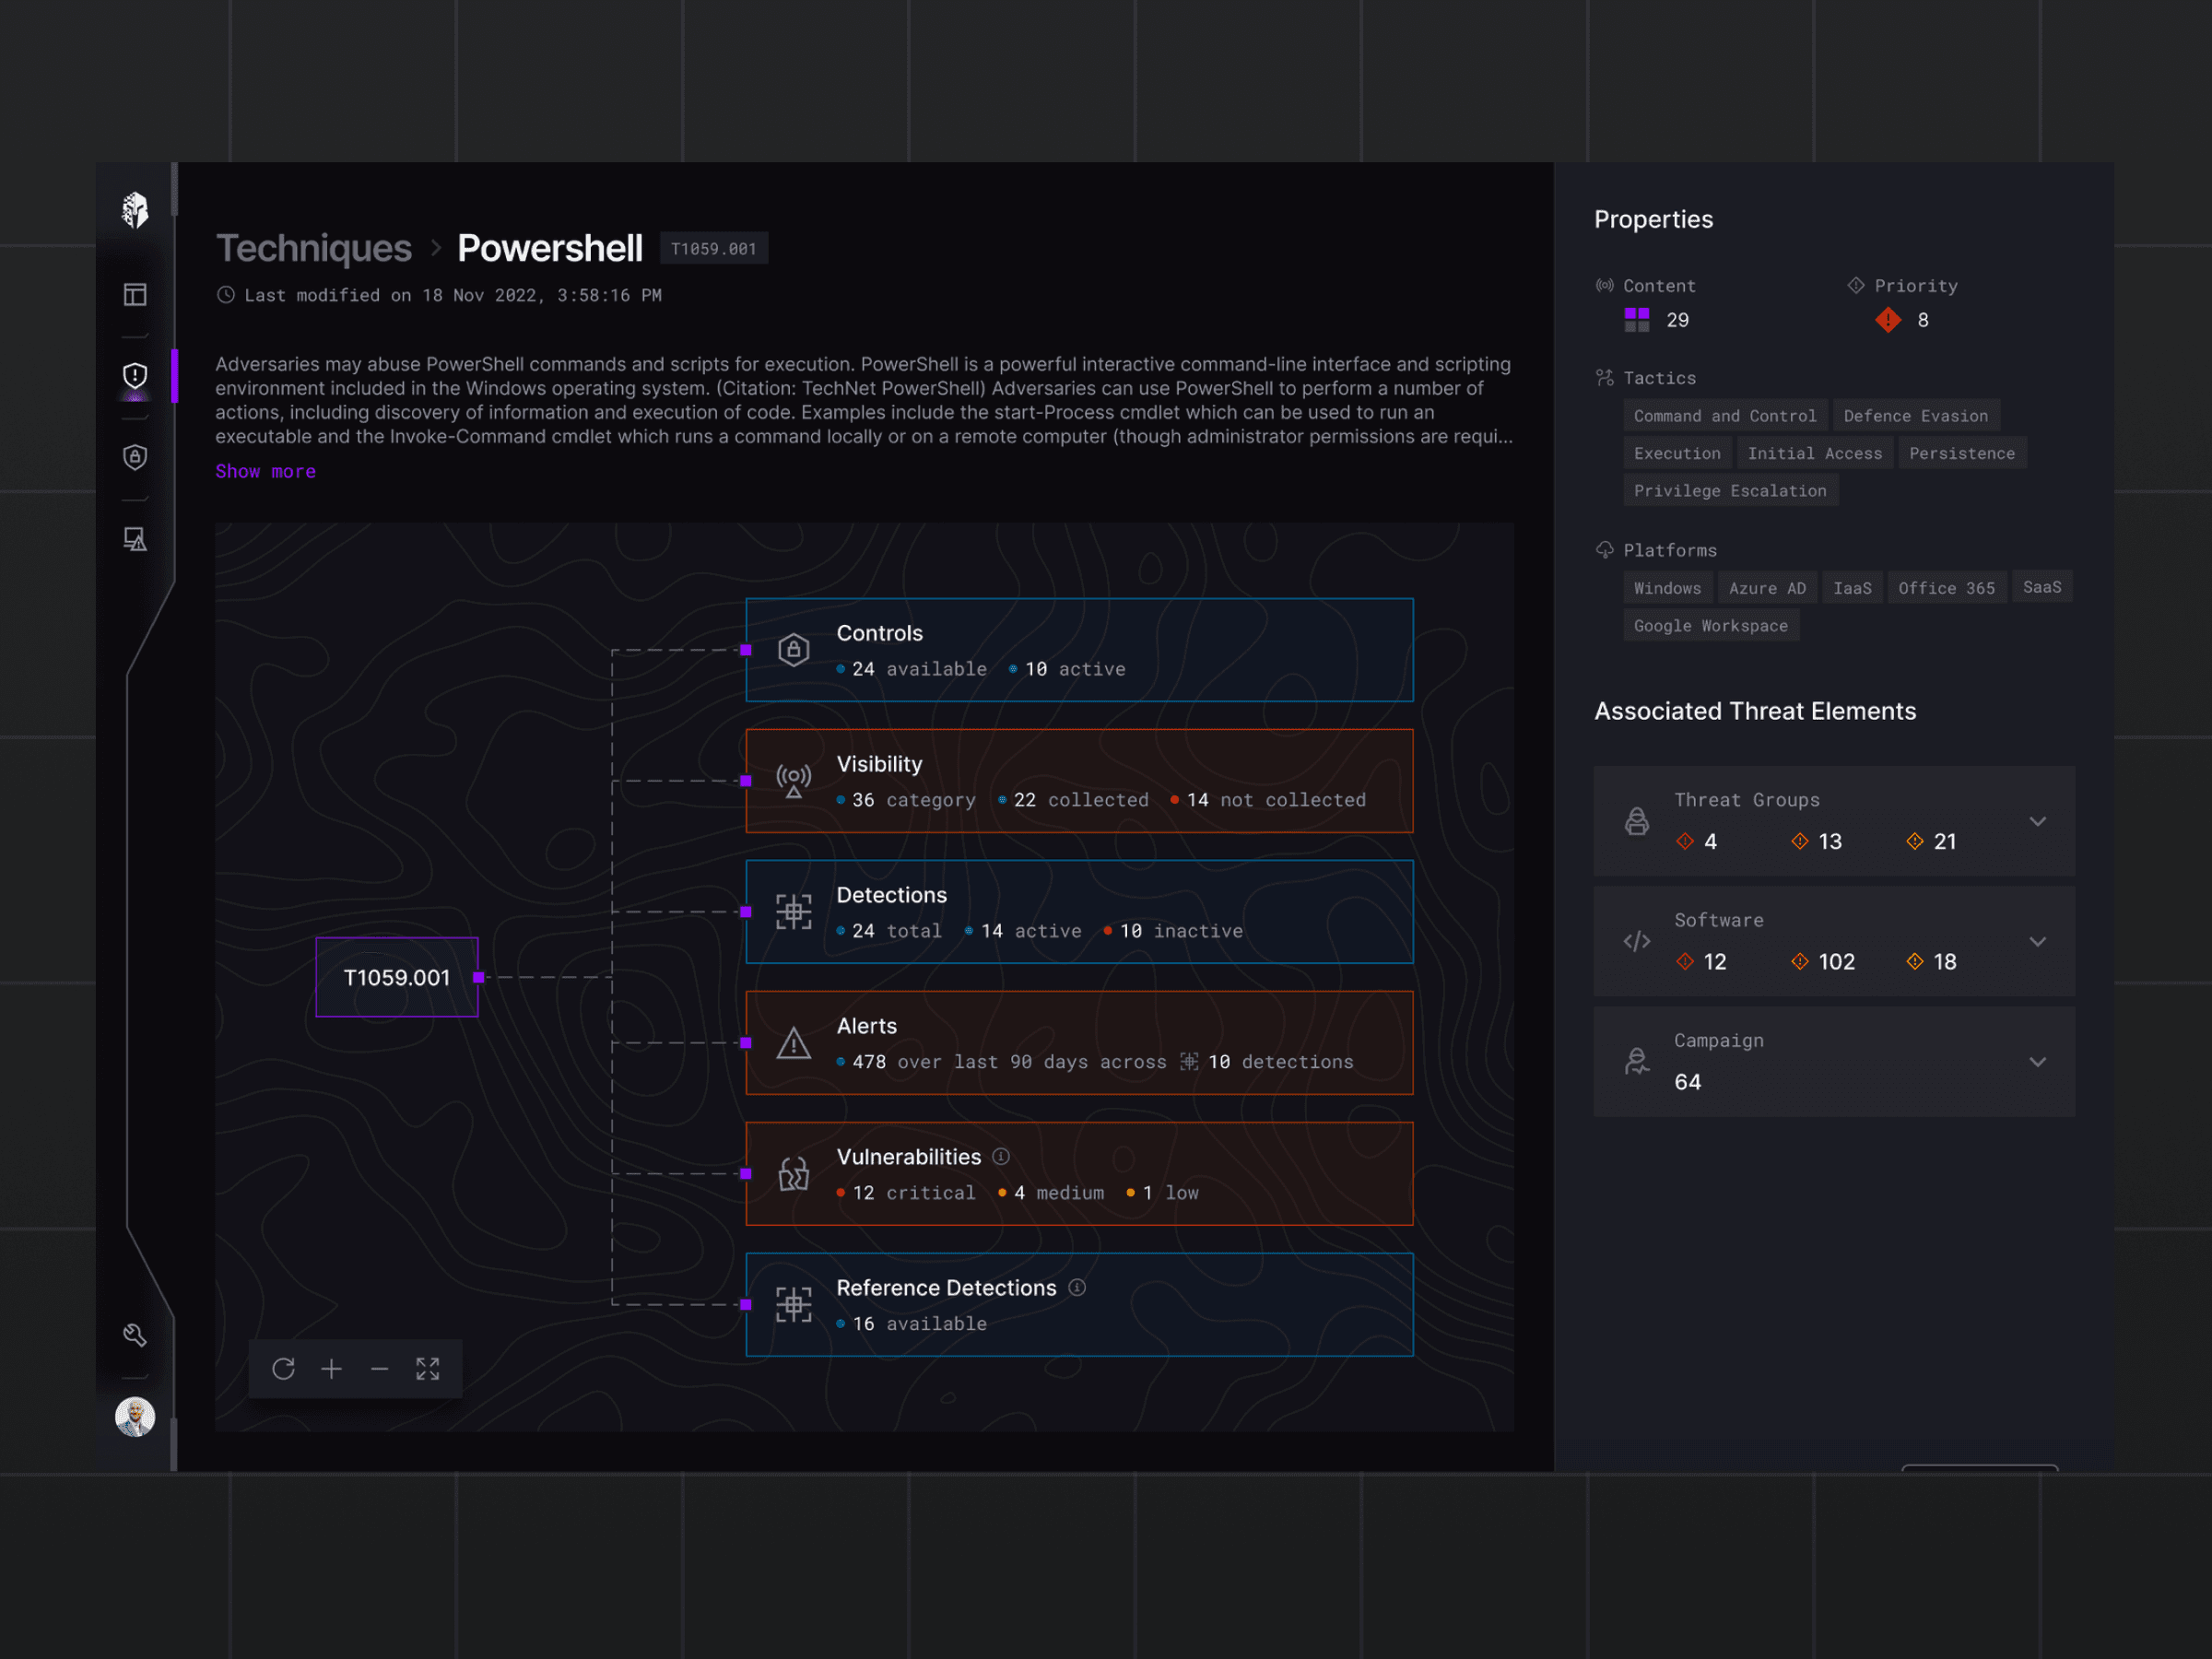Click the Software code brackets icon
The width and height of the screenshot is (2212, 1659).
[1637, 941]
